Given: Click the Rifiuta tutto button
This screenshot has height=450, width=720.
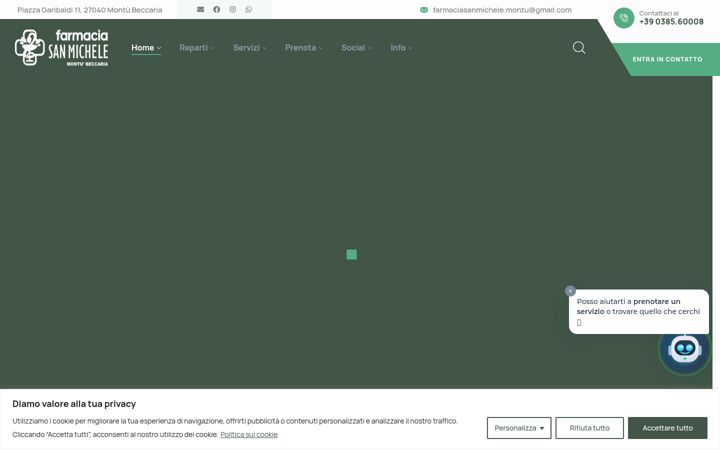Looking at the screenshot, I should click(589, 428).
